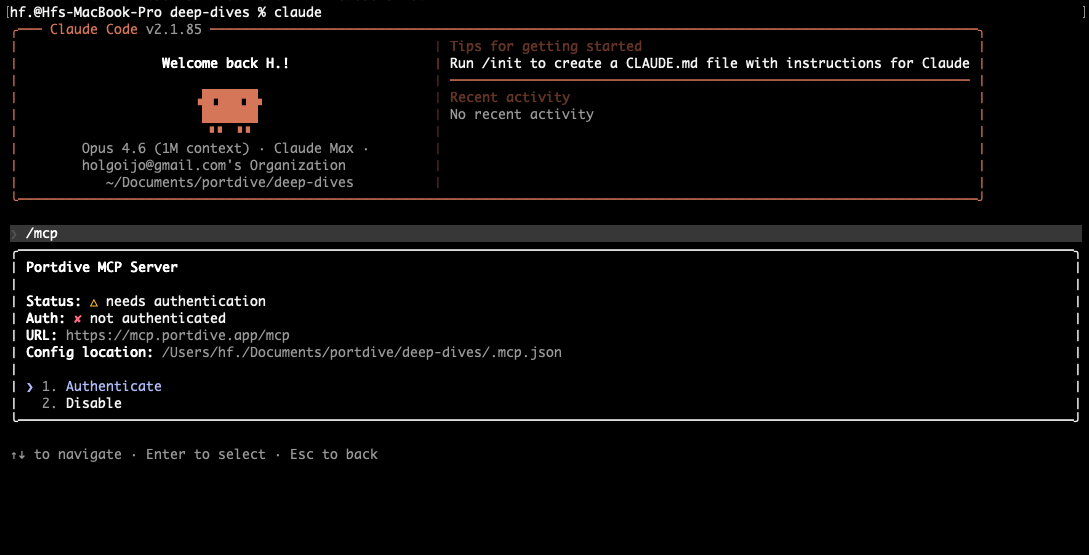Image resolution: width=1089 pixels, height=555 pixels.
Task: Click the holgoijo@gmail.com's Organization text
Action: [214, 165]
